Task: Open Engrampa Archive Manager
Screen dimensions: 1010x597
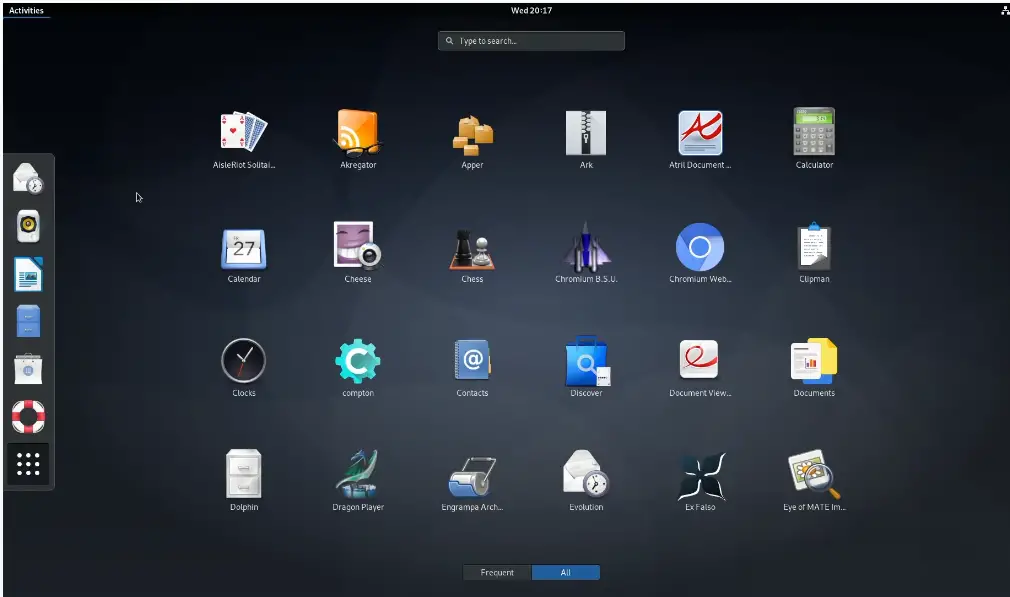Action: (x=472, y=477)
